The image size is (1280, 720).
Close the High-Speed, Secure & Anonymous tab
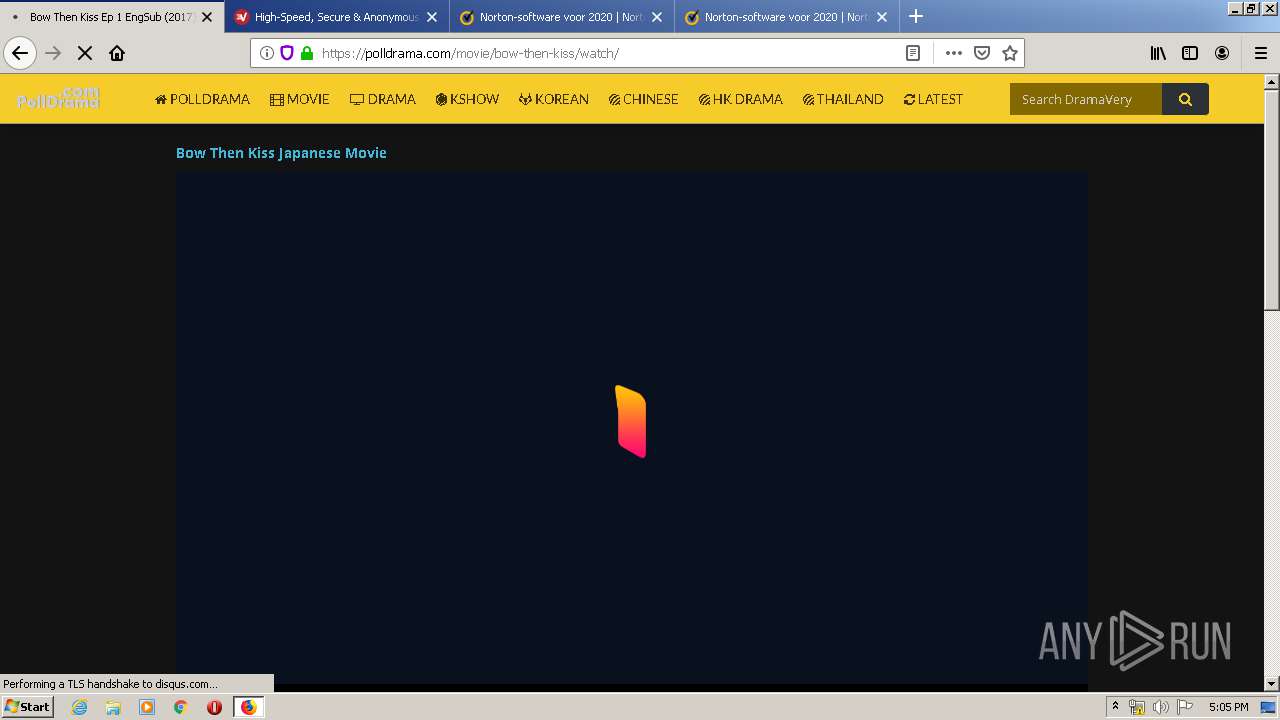[x=432, y=17]
